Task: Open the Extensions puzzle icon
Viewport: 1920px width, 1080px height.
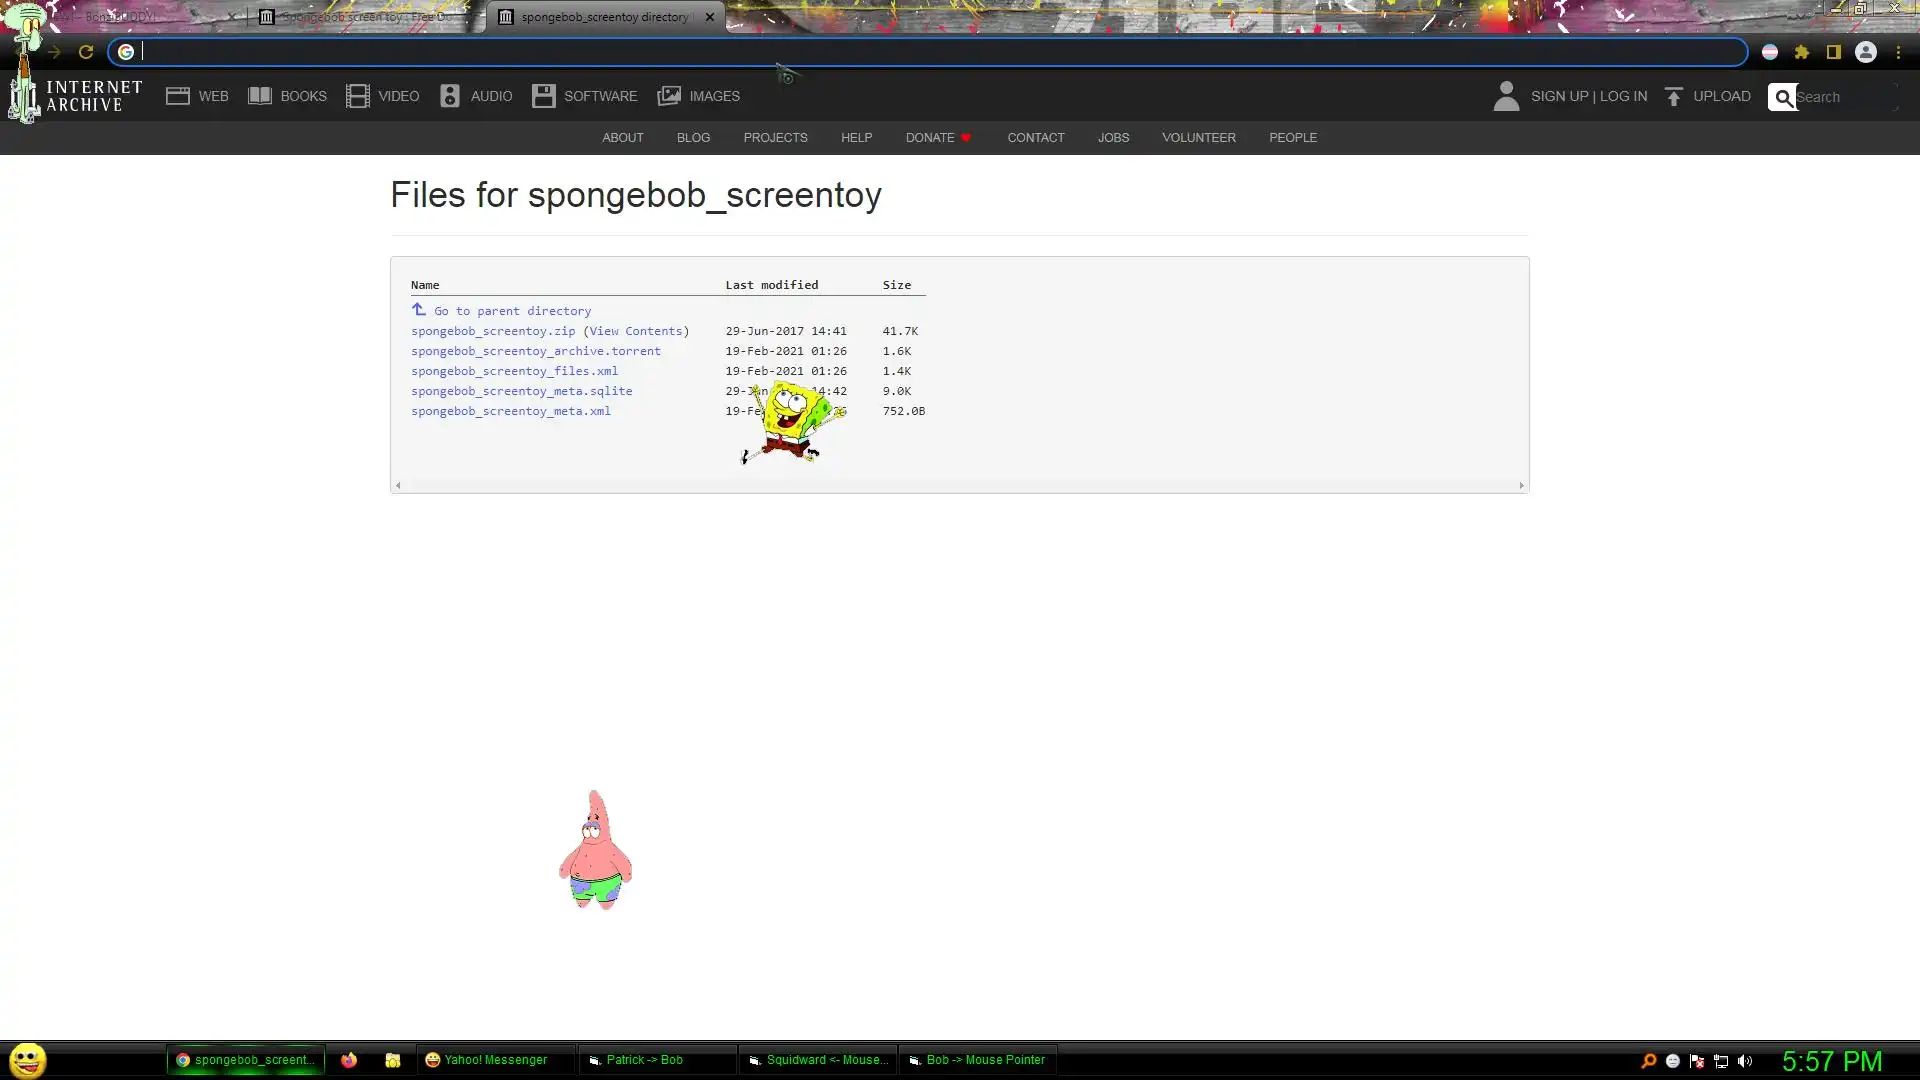Action: pyautogui.click(x=1802, y=52)
